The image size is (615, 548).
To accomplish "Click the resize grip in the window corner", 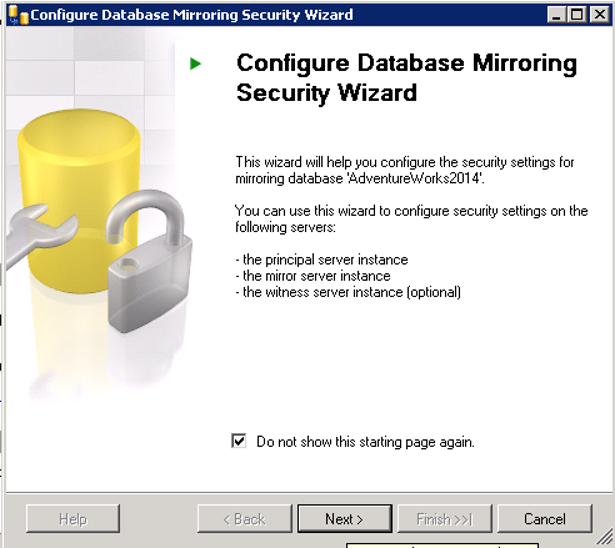I will [606, 538].
